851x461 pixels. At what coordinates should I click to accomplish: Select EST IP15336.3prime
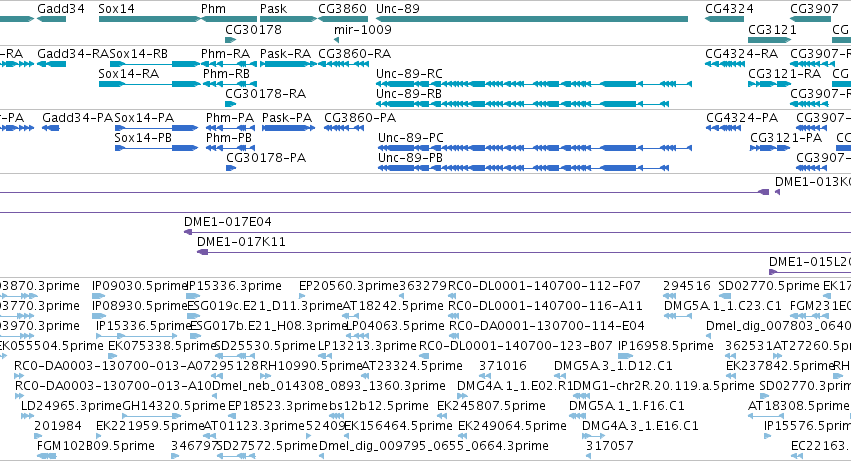[x=234, y=286]
